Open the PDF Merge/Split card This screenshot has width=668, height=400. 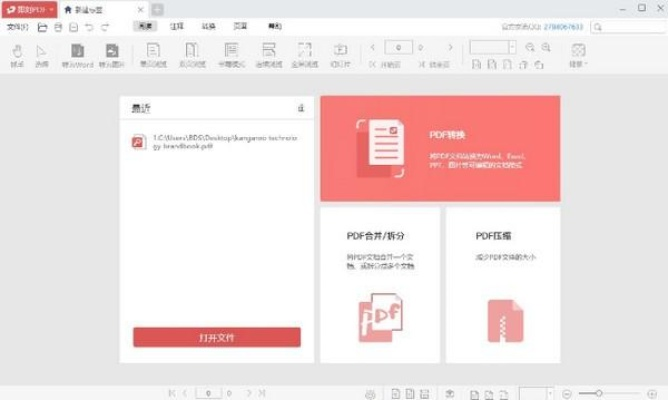pos(380,285)
